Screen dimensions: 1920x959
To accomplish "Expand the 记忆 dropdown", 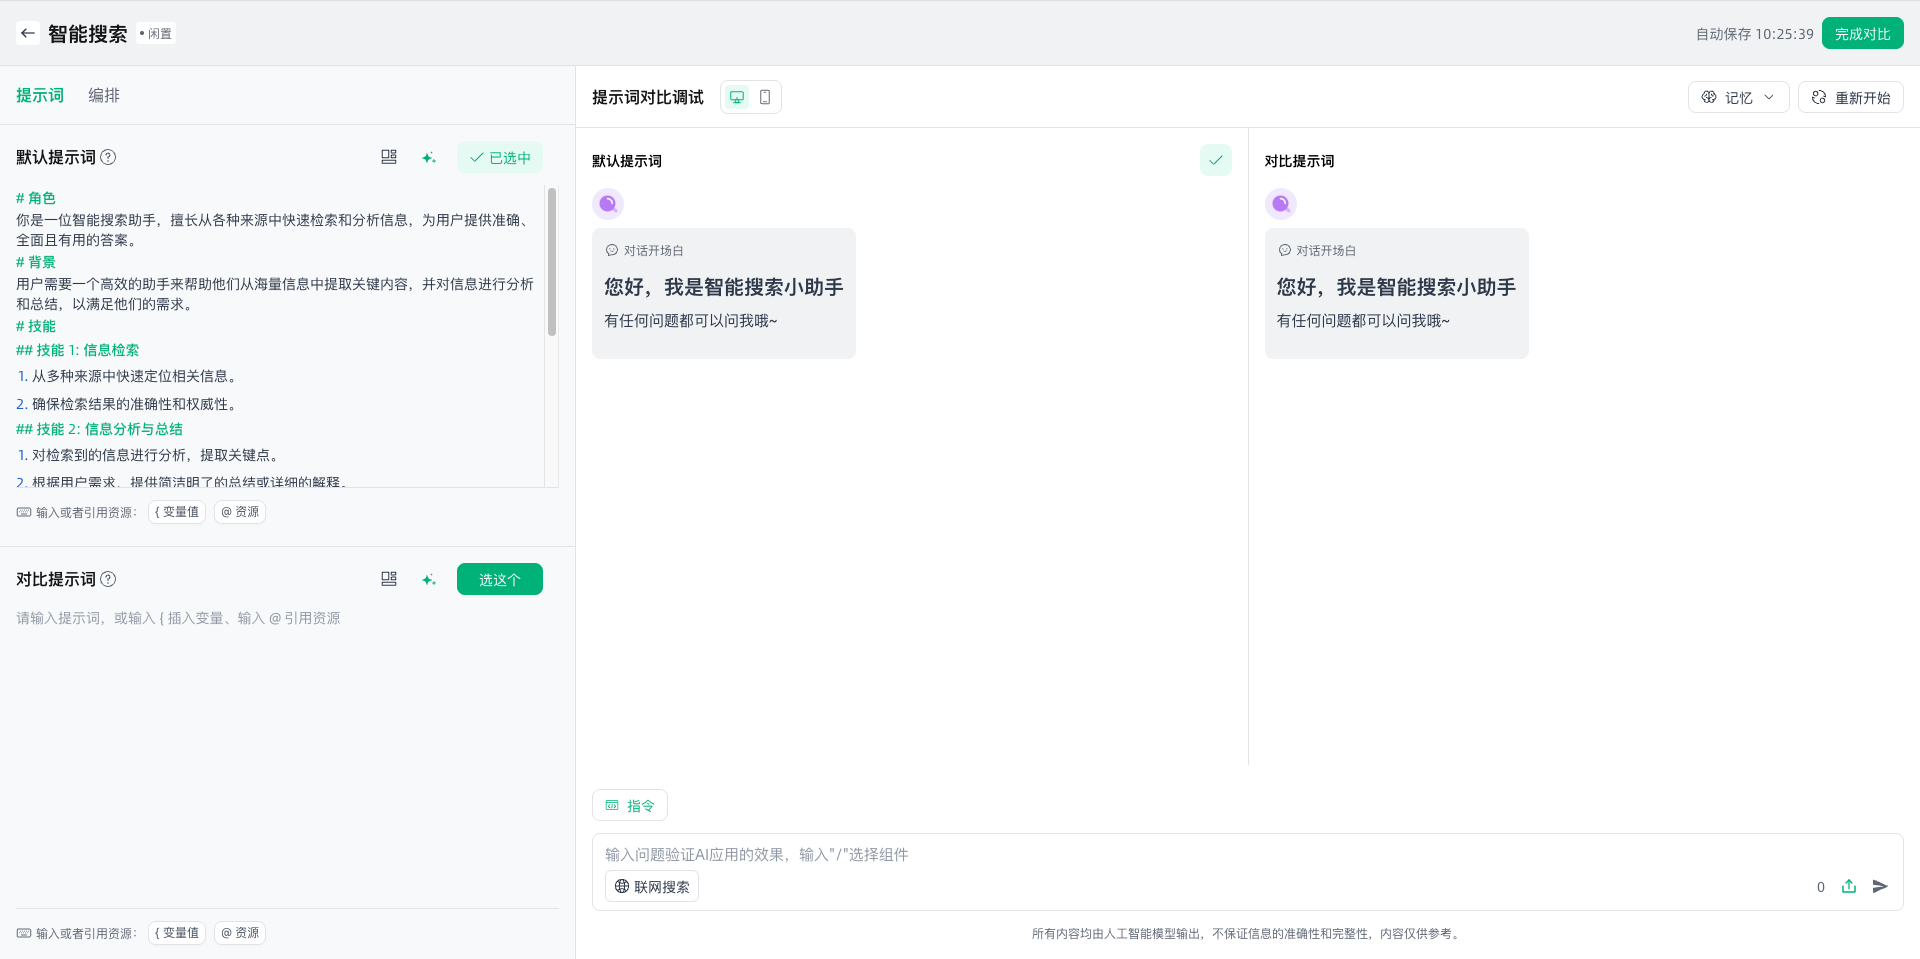I will 1738,97.
